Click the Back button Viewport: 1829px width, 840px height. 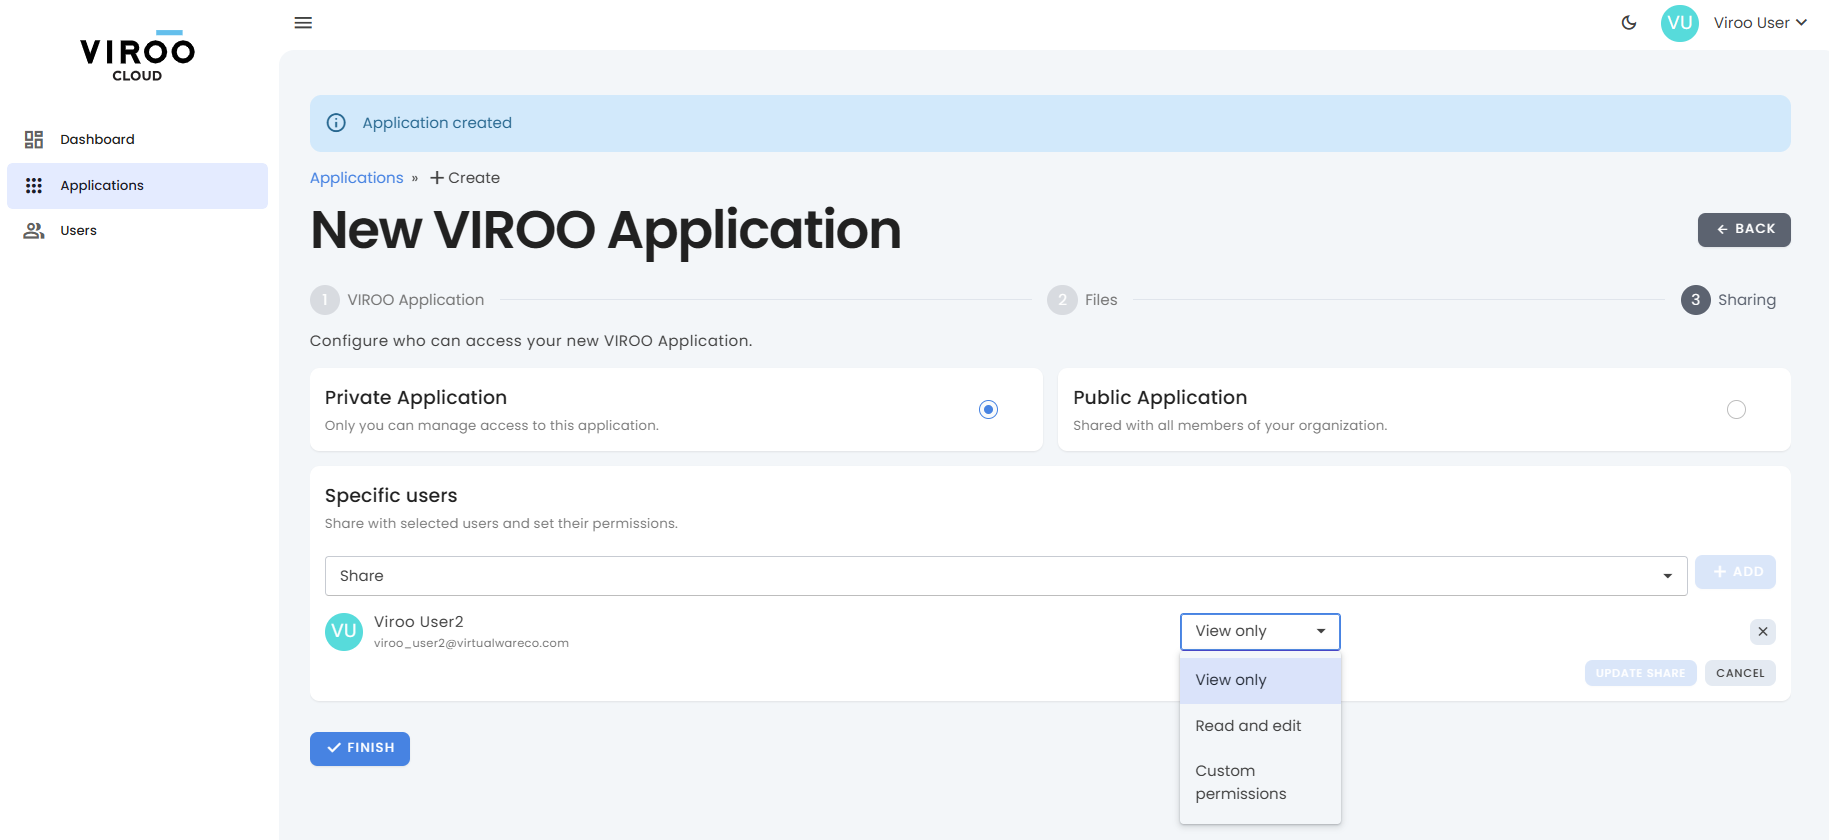click(1744, 229)
